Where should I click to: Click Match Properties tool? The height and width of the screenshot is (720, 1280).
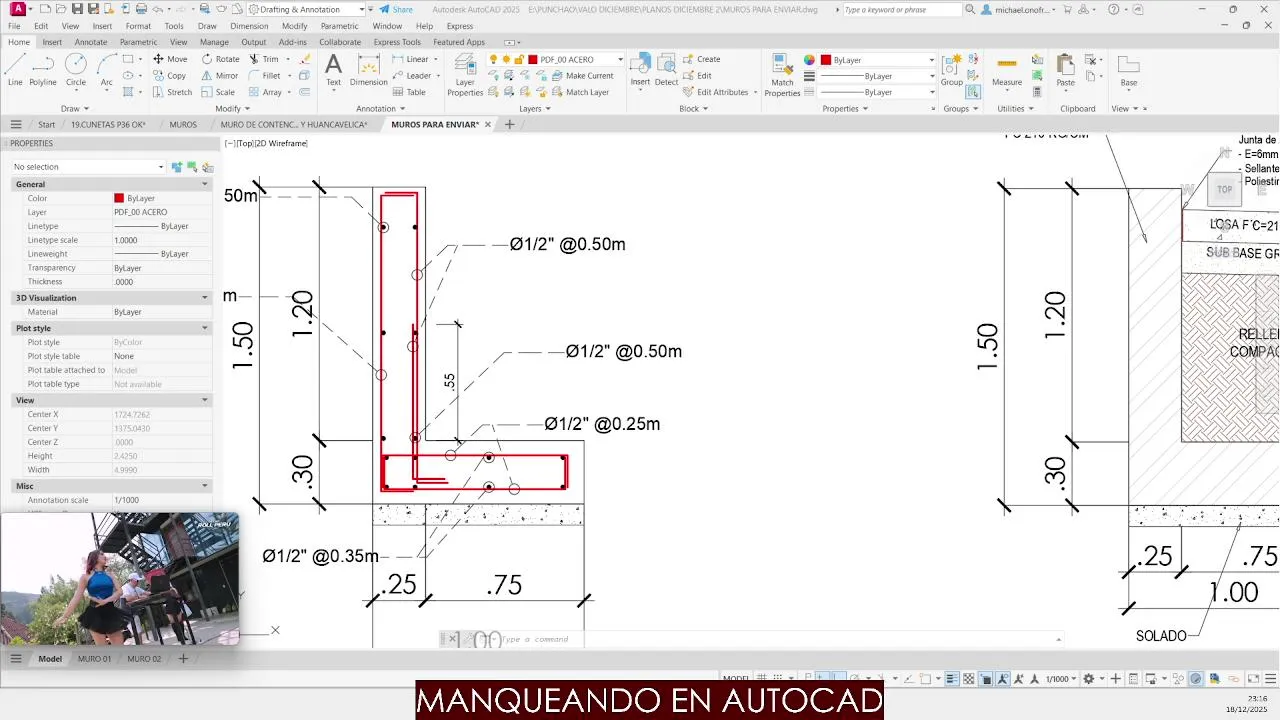click(x=782, y=75)
